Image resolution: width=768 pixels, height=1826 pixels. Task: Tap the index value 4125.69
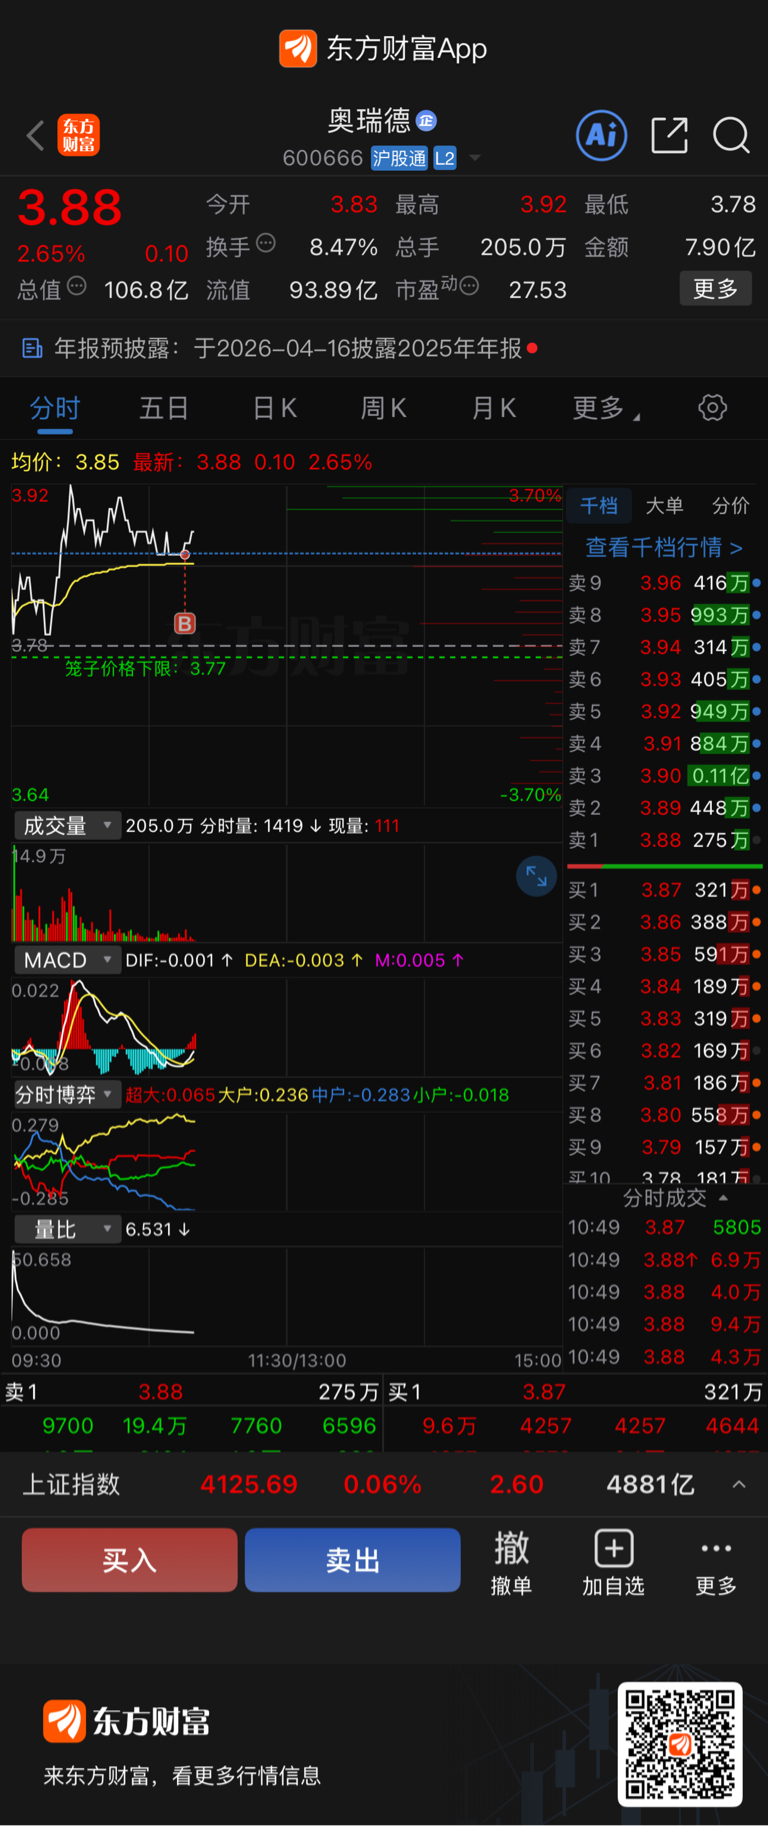249,1484
